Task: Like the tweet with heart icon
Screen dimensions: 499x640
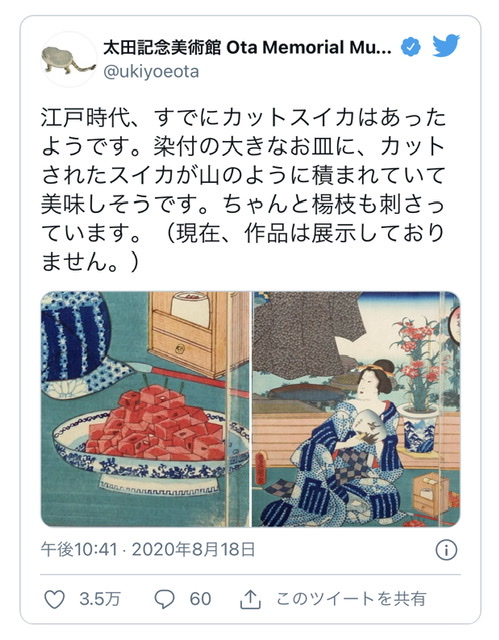Action: pos(54,599)
